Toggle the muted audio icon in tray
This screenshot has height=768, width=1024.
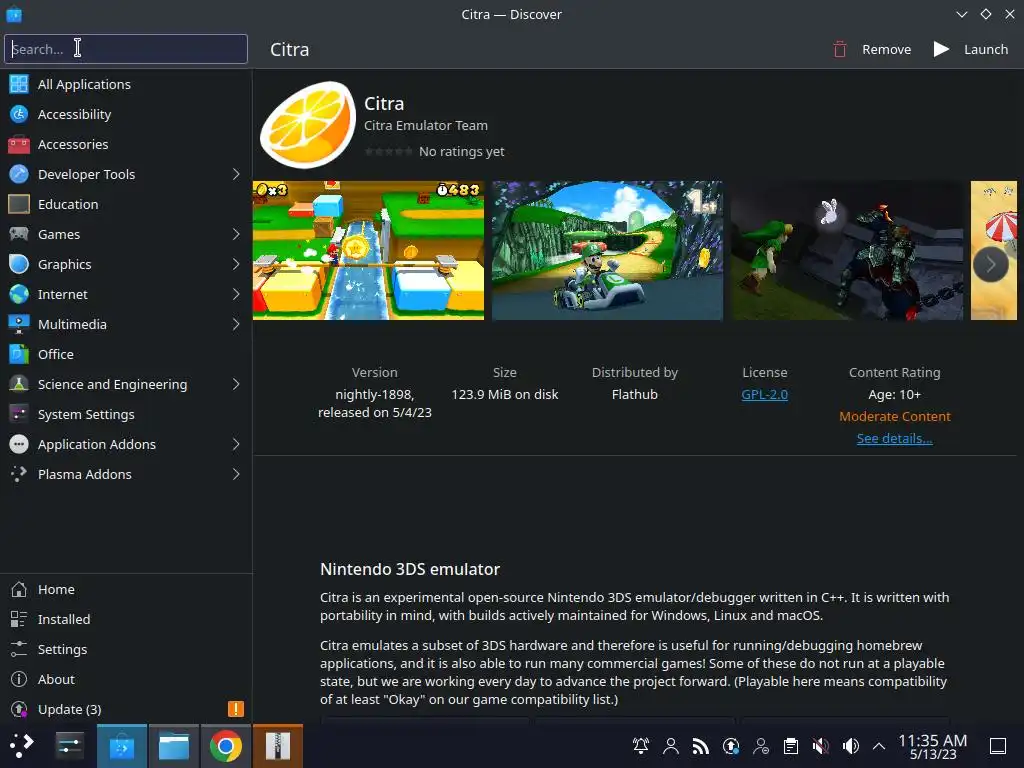point(821,746)
